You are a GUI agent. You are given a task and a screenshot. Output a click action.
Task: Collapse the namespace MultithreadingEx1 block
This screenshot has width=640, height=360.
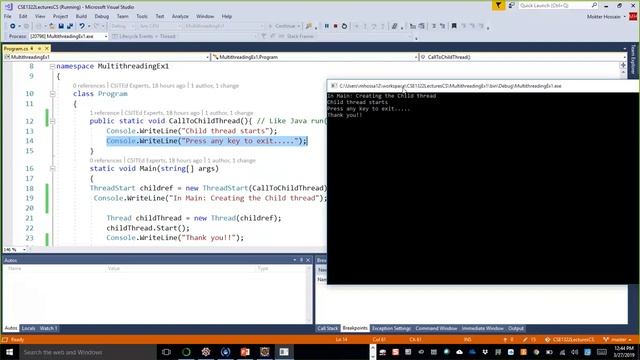coord(52,66)
